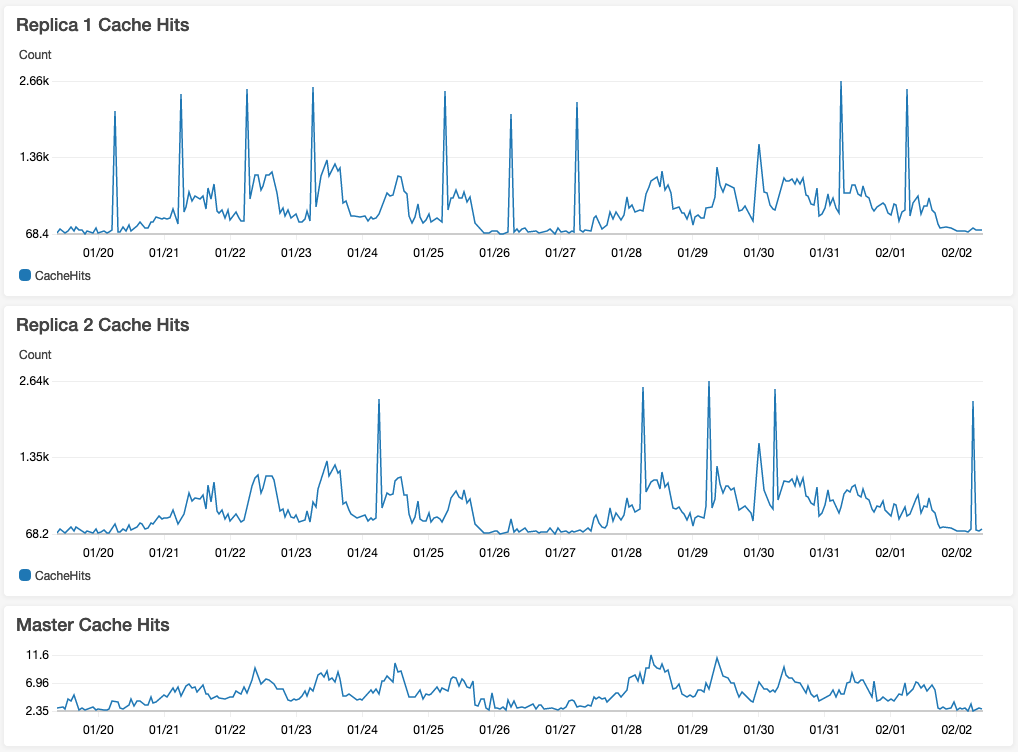
Task: Click the 01/24 date label in Replica 2 chart
Action: [x=362, y=553]
